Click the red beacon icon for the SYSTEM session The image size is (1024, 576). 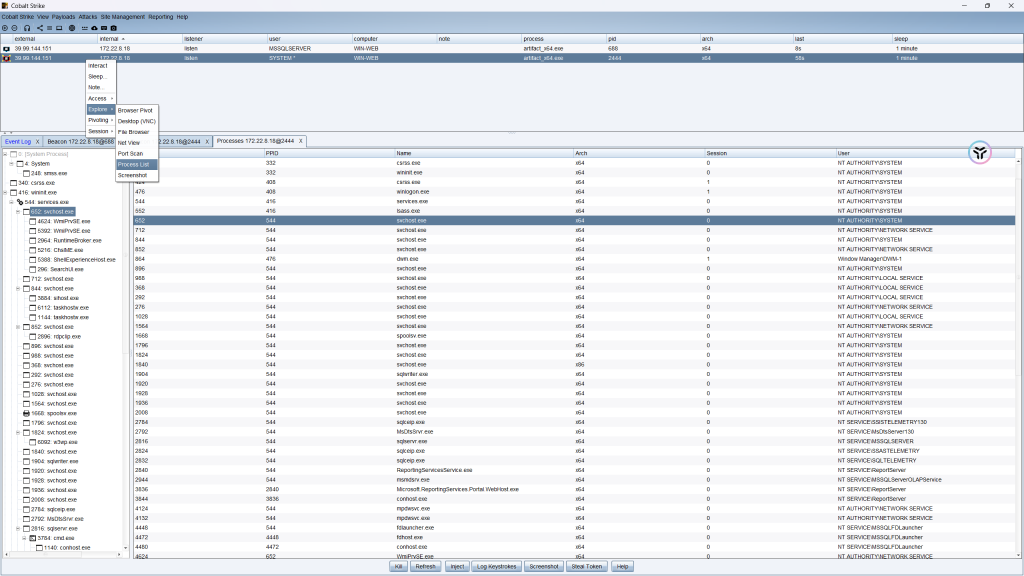[7, 58]
